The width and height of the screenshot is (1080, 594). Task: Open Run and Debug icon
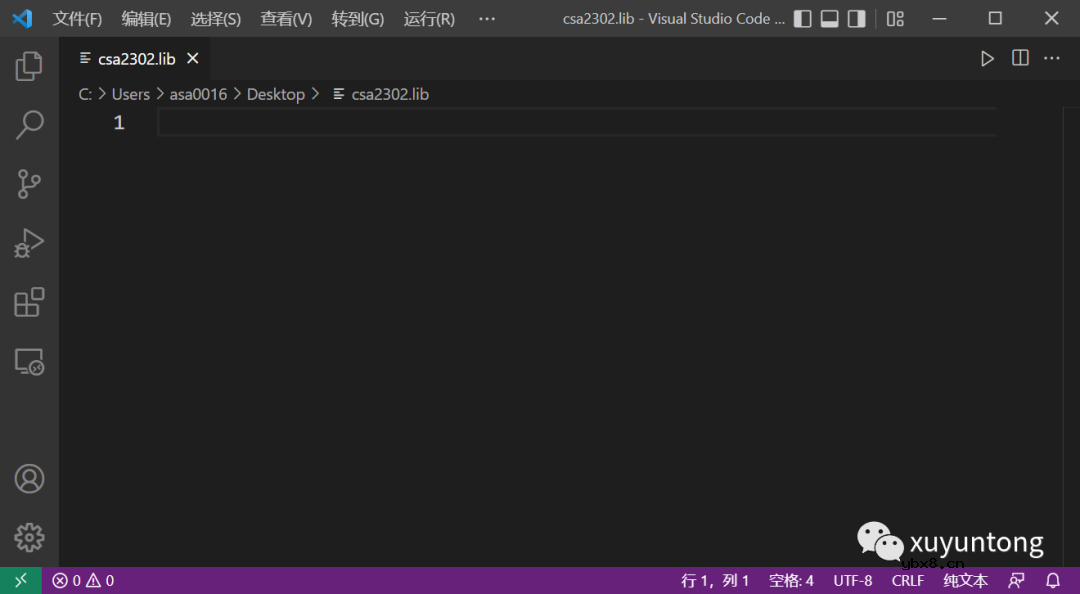tap(29, 242)
